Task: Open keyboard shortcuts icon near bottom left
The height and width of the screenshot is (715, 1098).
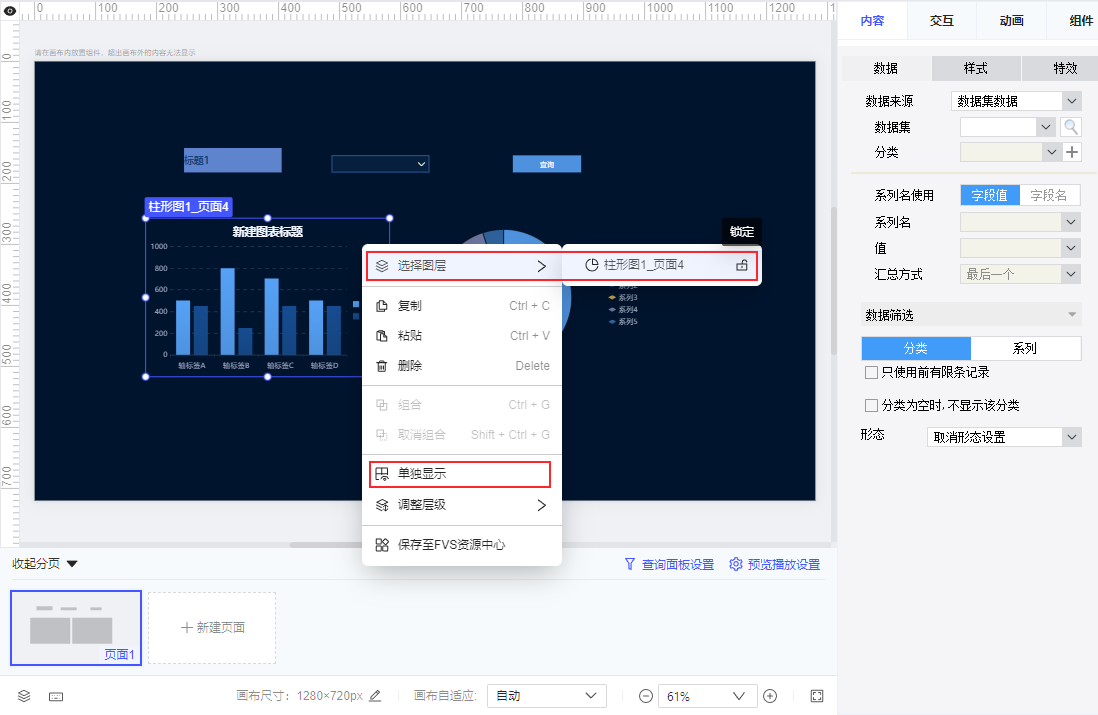Action: point(56,696)
